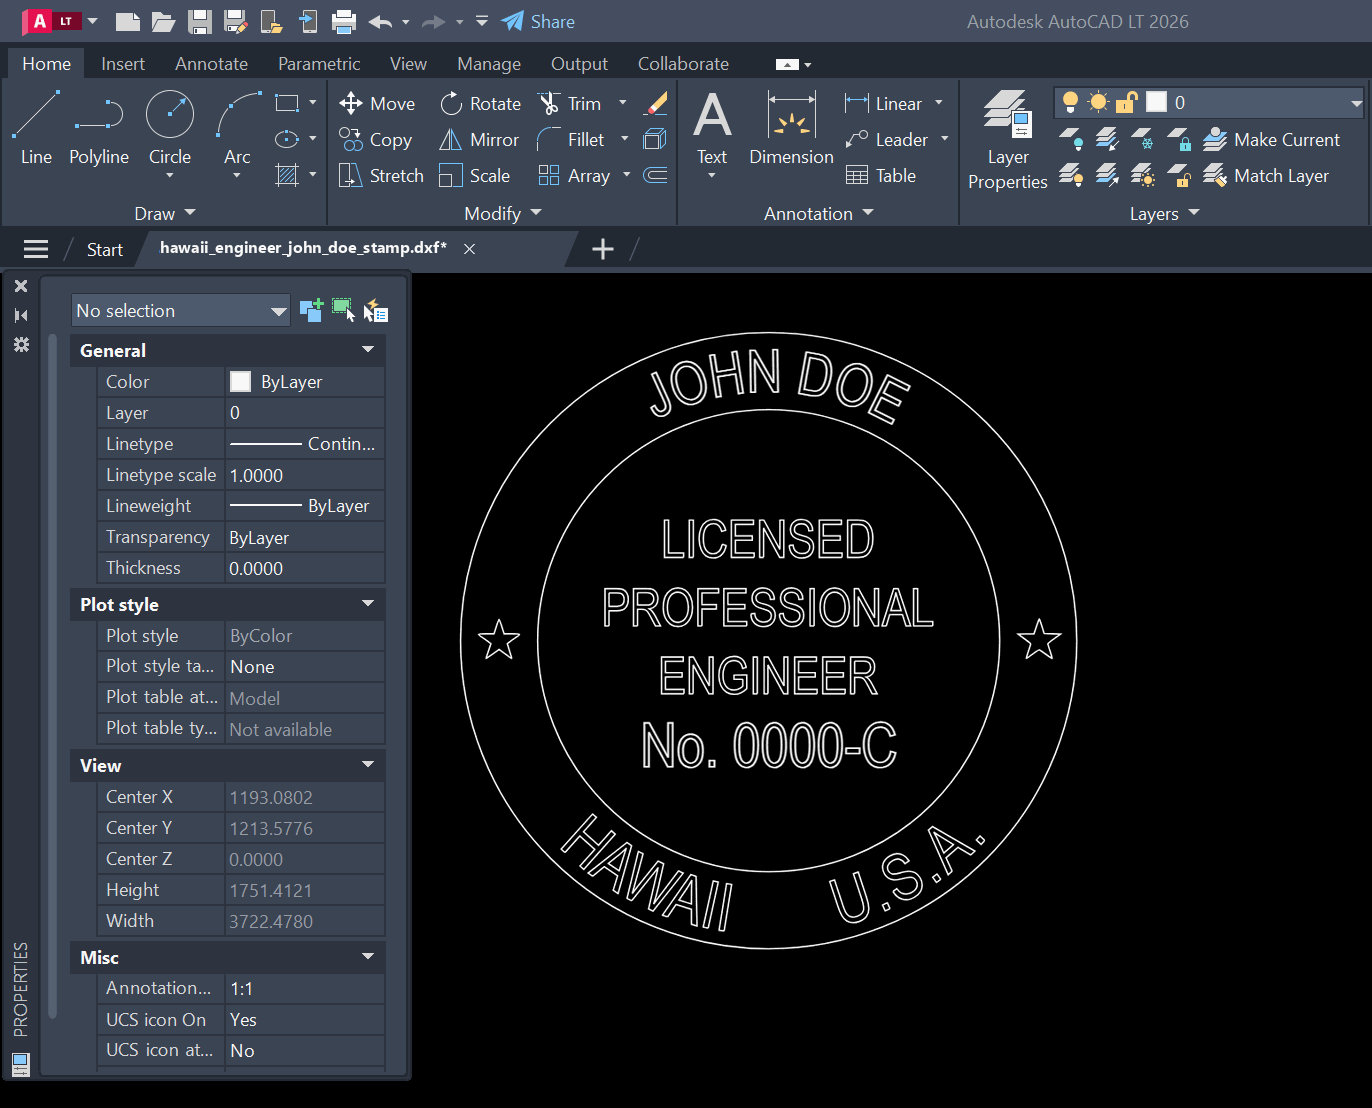This screenshot has height=1108, width=1372.
Task: Collapse the Plot style section
Action: click(x=368, y=604)
